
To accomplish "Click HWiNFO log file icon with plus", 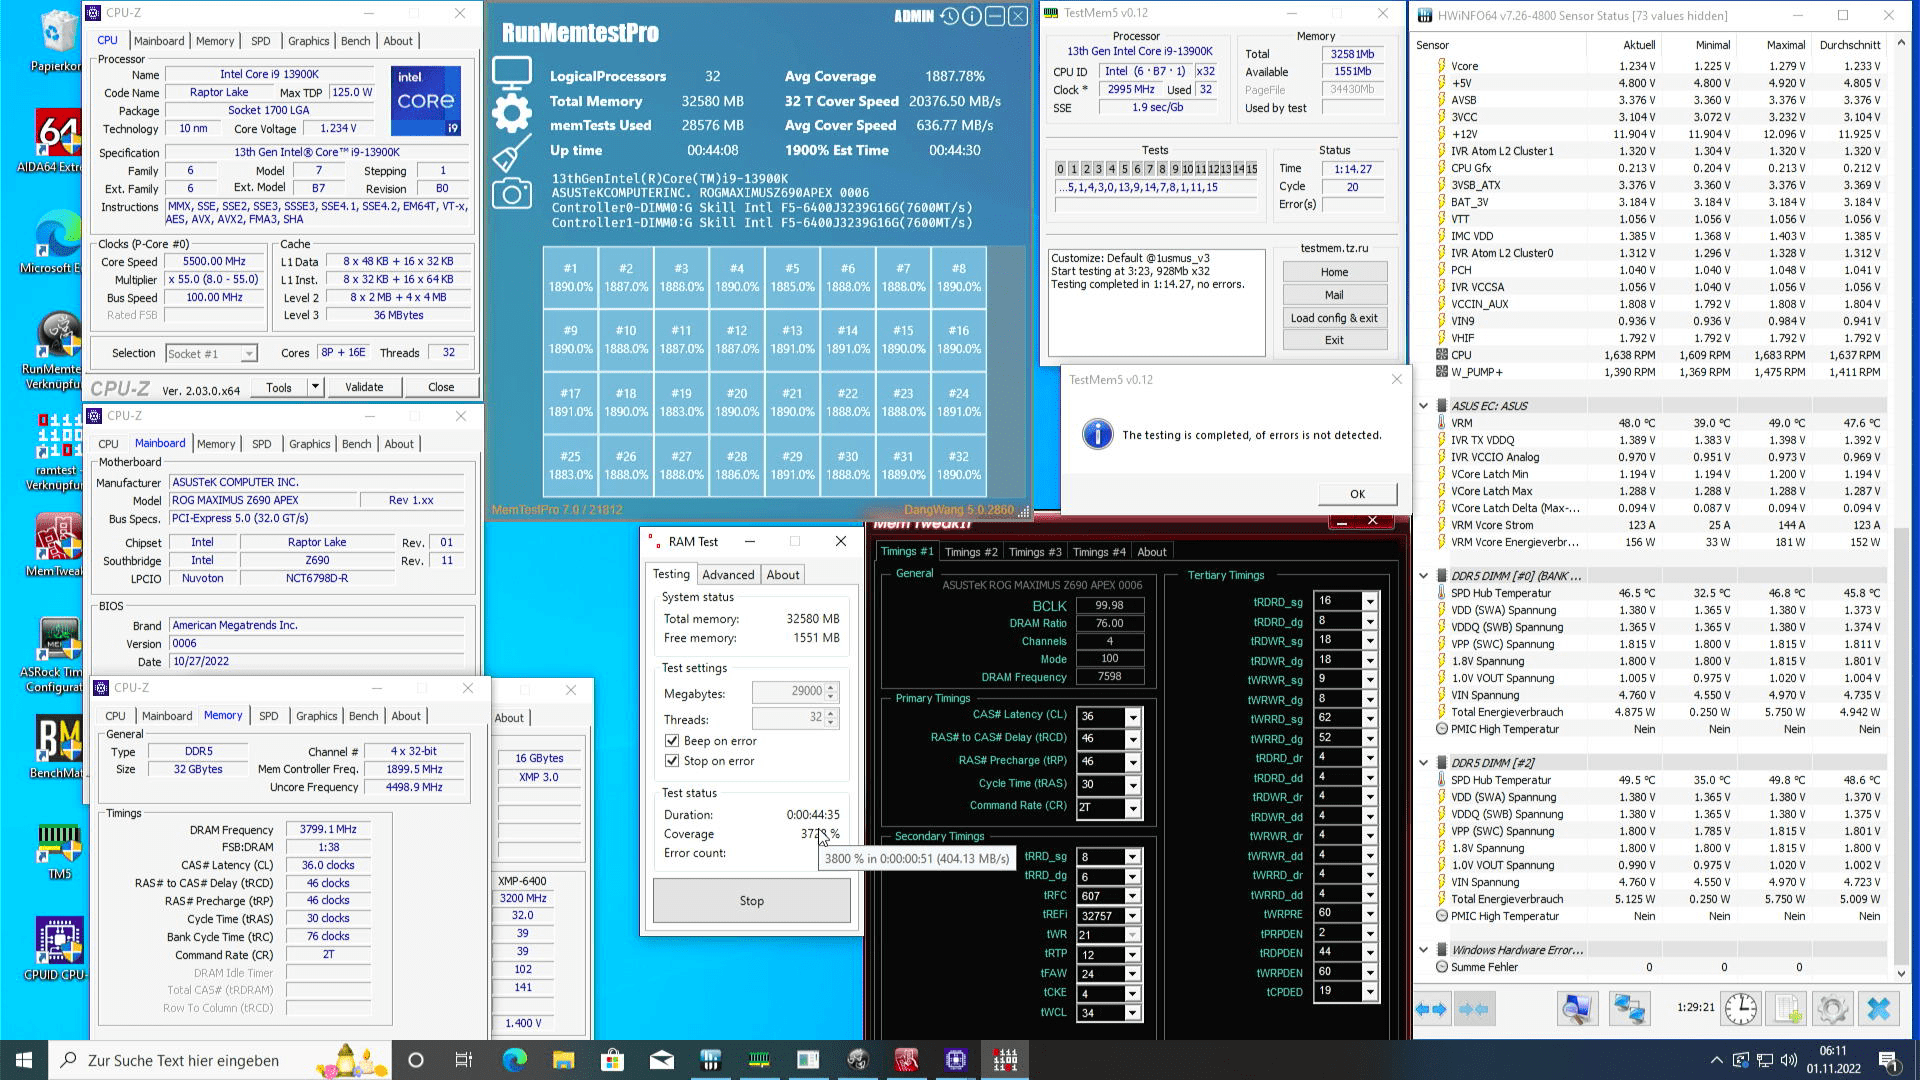I will click(1787, 1009).
